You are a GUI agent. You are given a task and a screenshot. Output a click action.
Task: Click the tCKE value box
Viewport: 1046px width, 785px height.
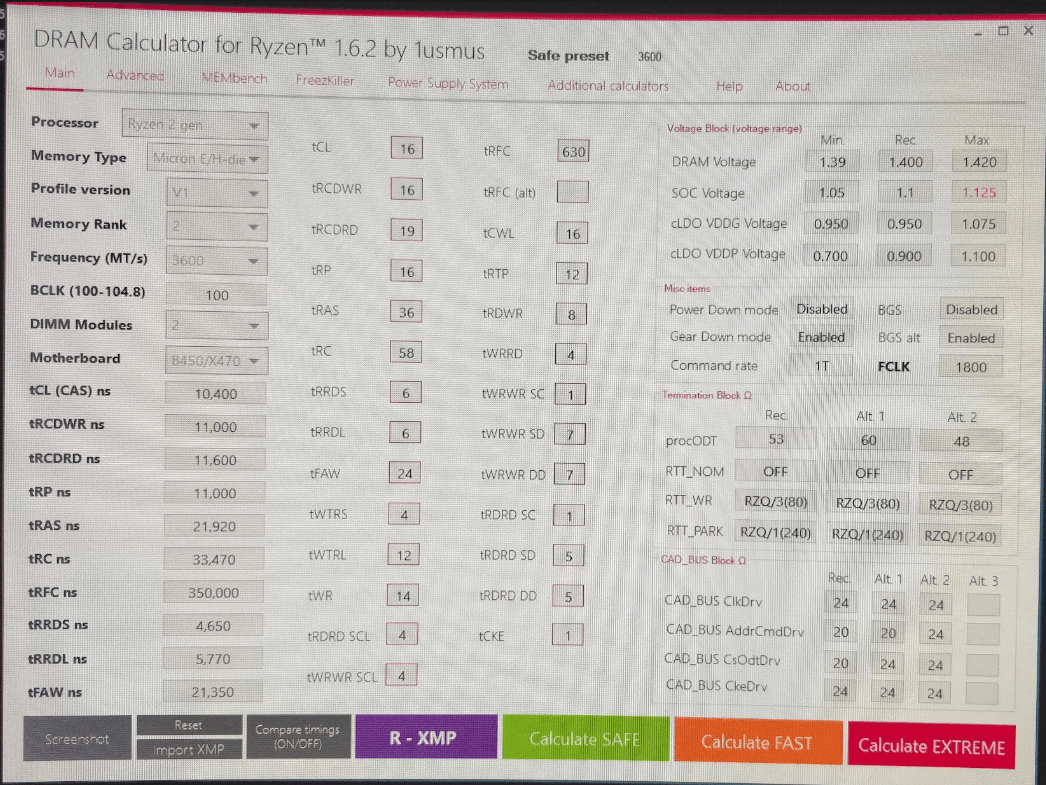click(x=568, y=636)
